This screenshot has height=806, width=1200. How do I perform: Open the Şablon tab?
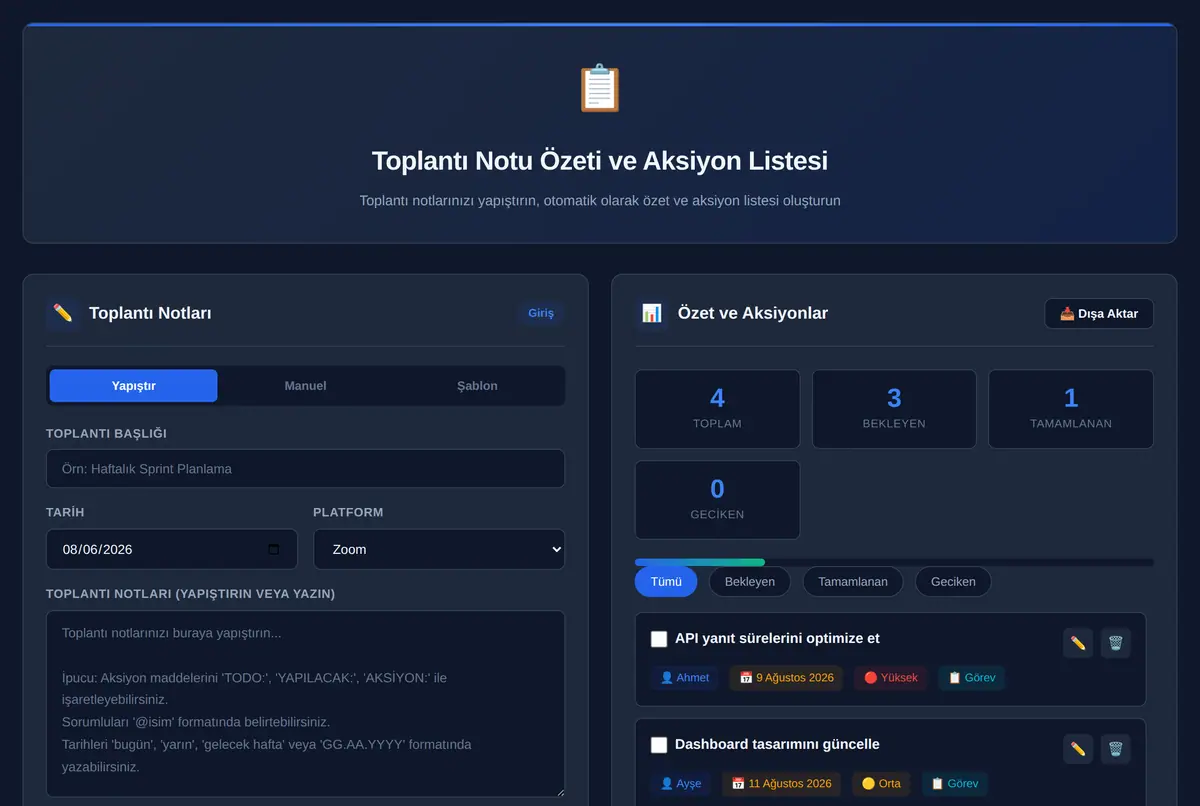(477, 386)
